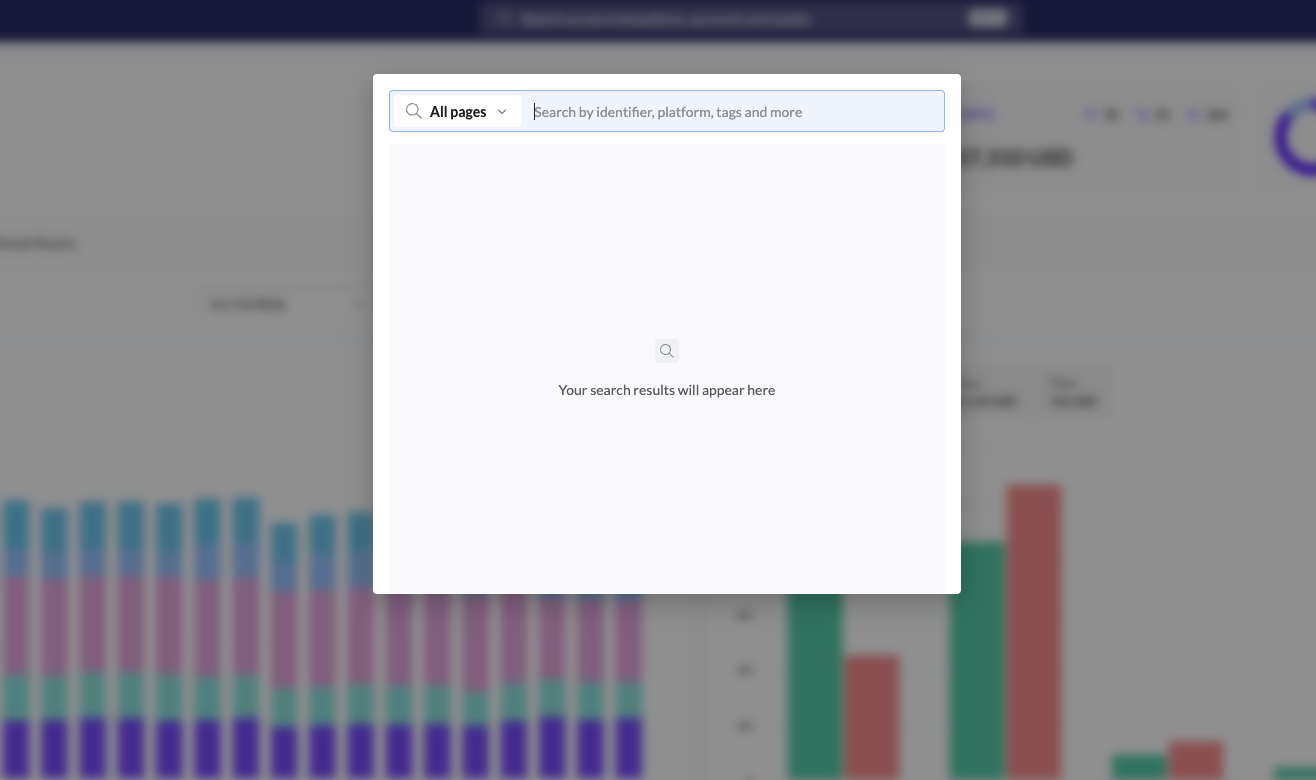Viewport: 1316px width, 780px height.
Task: Click the small green bar at bottom right corner
Action: pyautogui.click(x=1295, y=773)
